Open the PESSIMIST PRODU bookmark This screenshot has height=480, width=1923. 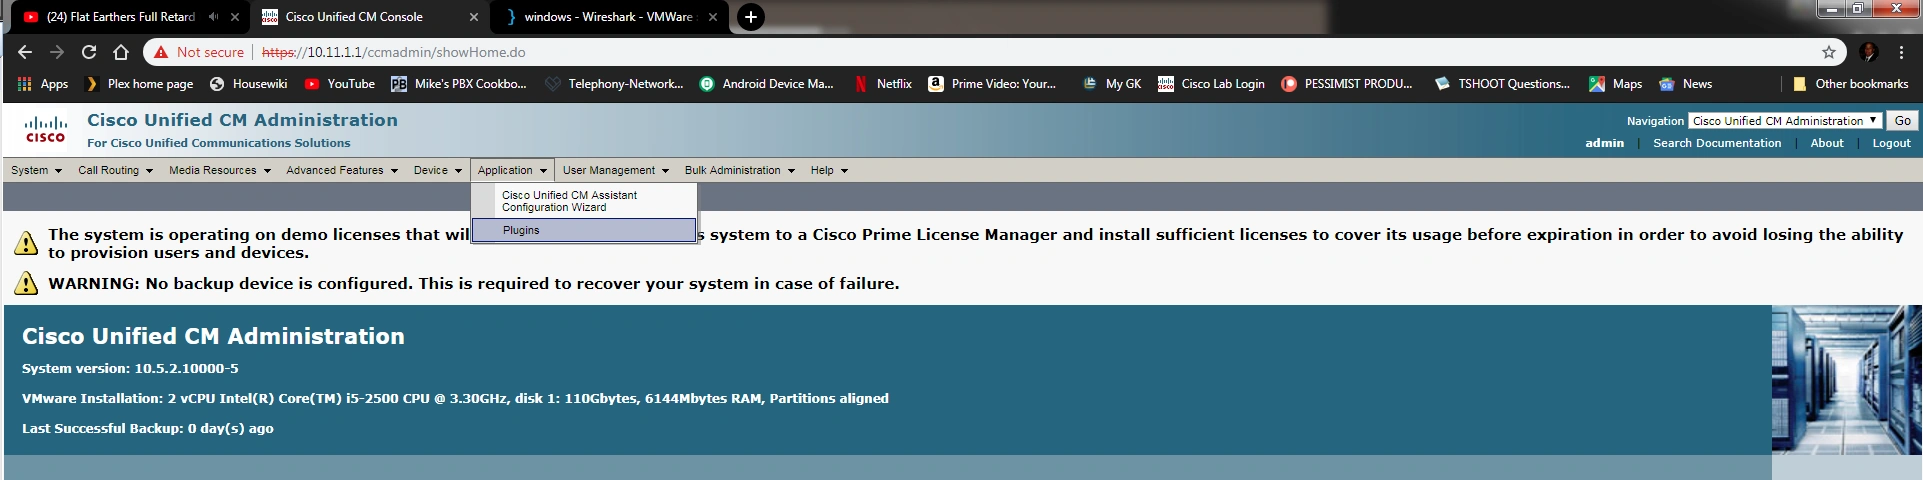pyautogui.click(x=1347, y=84)
